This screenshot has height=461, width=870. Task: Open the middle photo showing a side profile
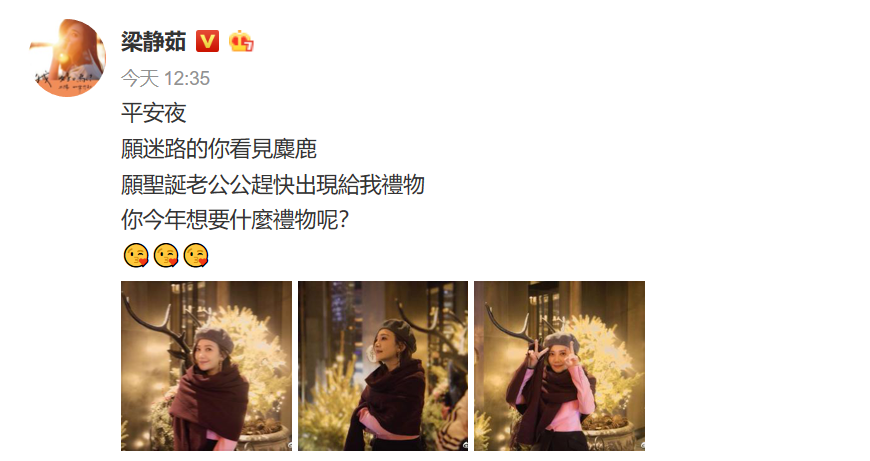click(383, 366)
